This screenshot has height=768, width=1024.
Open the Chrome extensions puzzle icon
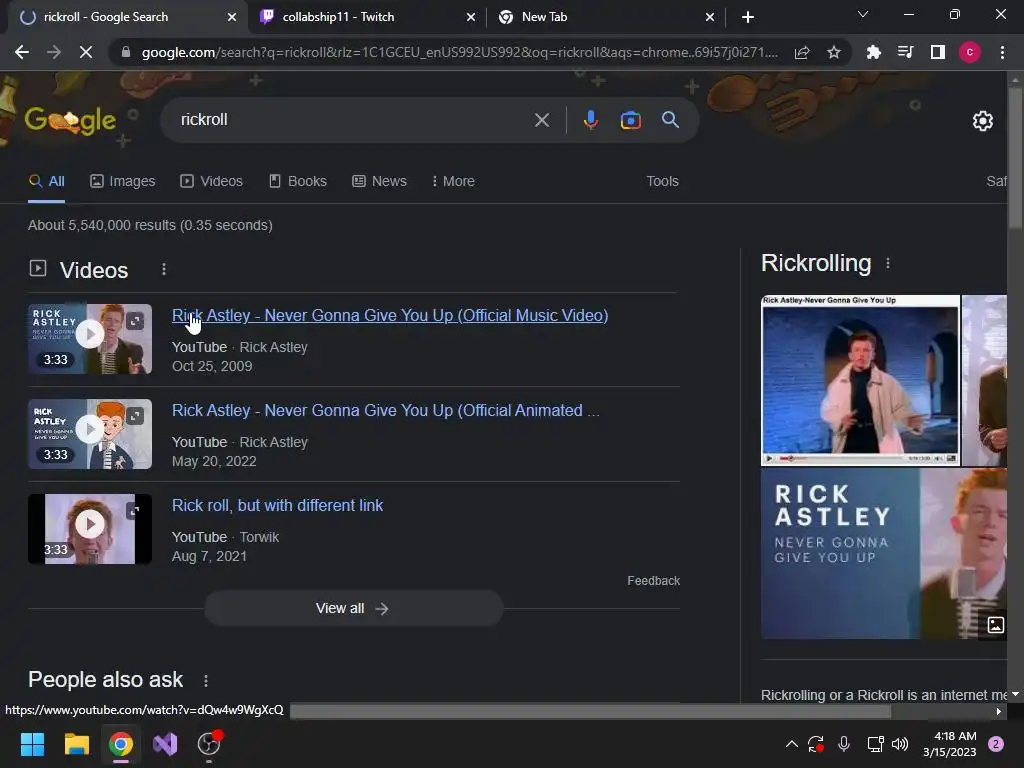873,52
